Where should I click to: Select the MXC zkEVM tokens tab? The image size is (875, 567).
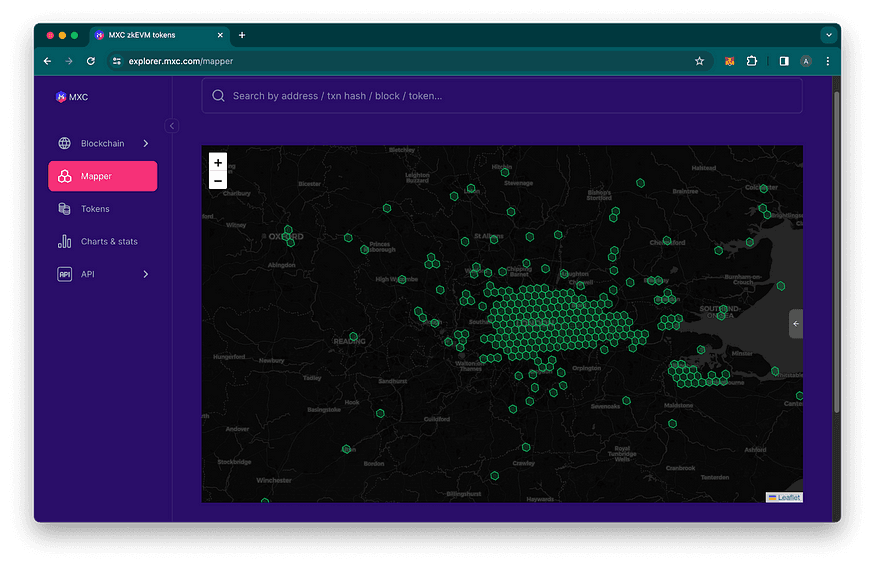[159, 35]
